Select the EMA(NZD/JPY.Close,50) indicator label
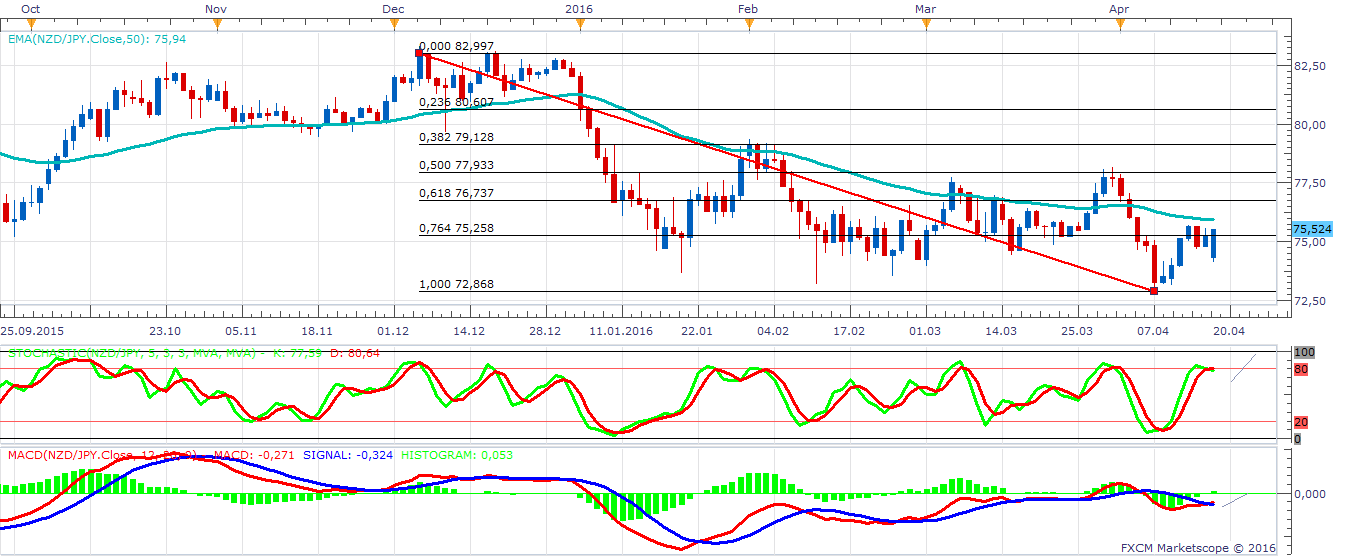The height and width of the screenshot is (556, 1349). click(97, 39)
